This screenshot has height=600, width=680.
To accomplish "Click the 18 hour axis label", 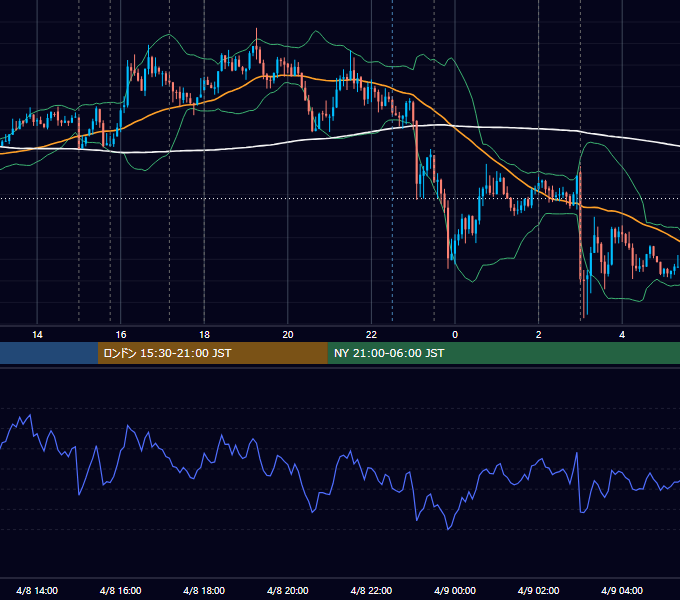I will pyautogui.click(x=204, y=335).
